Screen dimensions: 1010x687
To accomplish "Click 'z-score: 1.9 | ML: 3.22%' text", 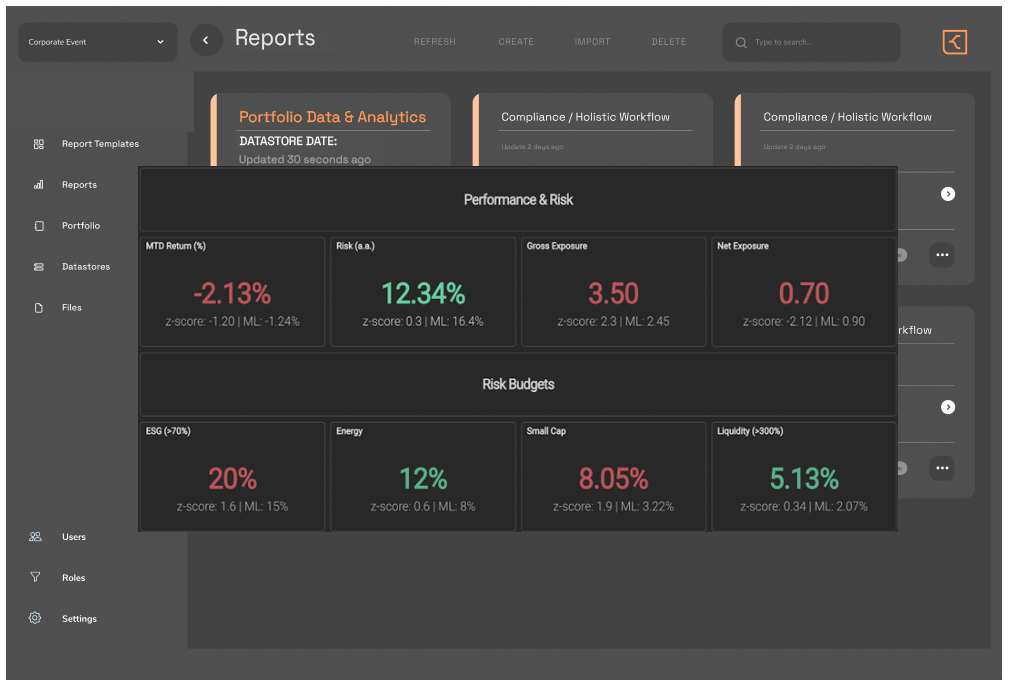I will (613, 506).
